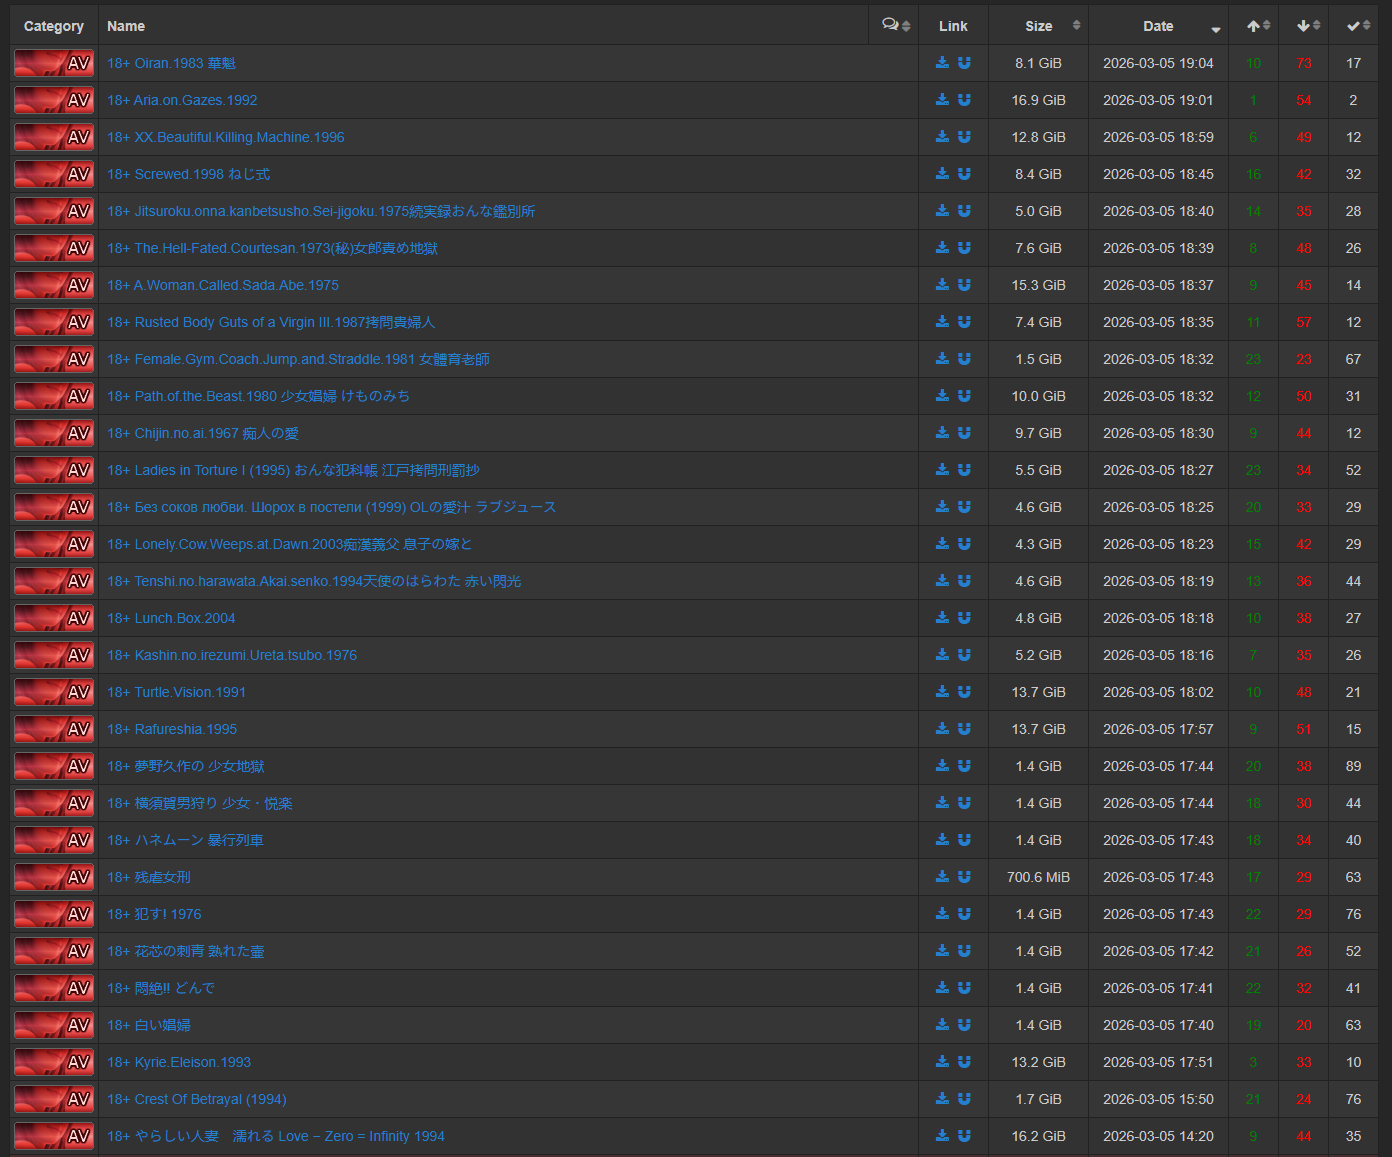Click the 15.3 GiB size cell
The image size is (1392, 1157).
1039,285
